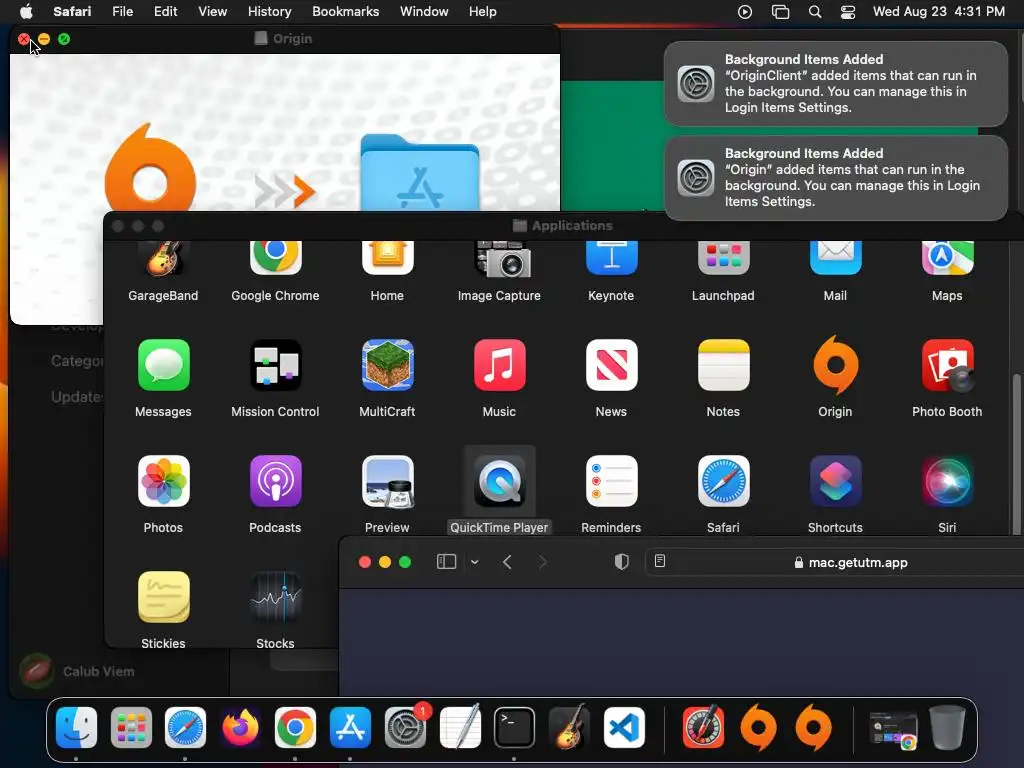Select the Notes app icon
The width and height of the screenshot is (1024, 768).
(723, 365)
